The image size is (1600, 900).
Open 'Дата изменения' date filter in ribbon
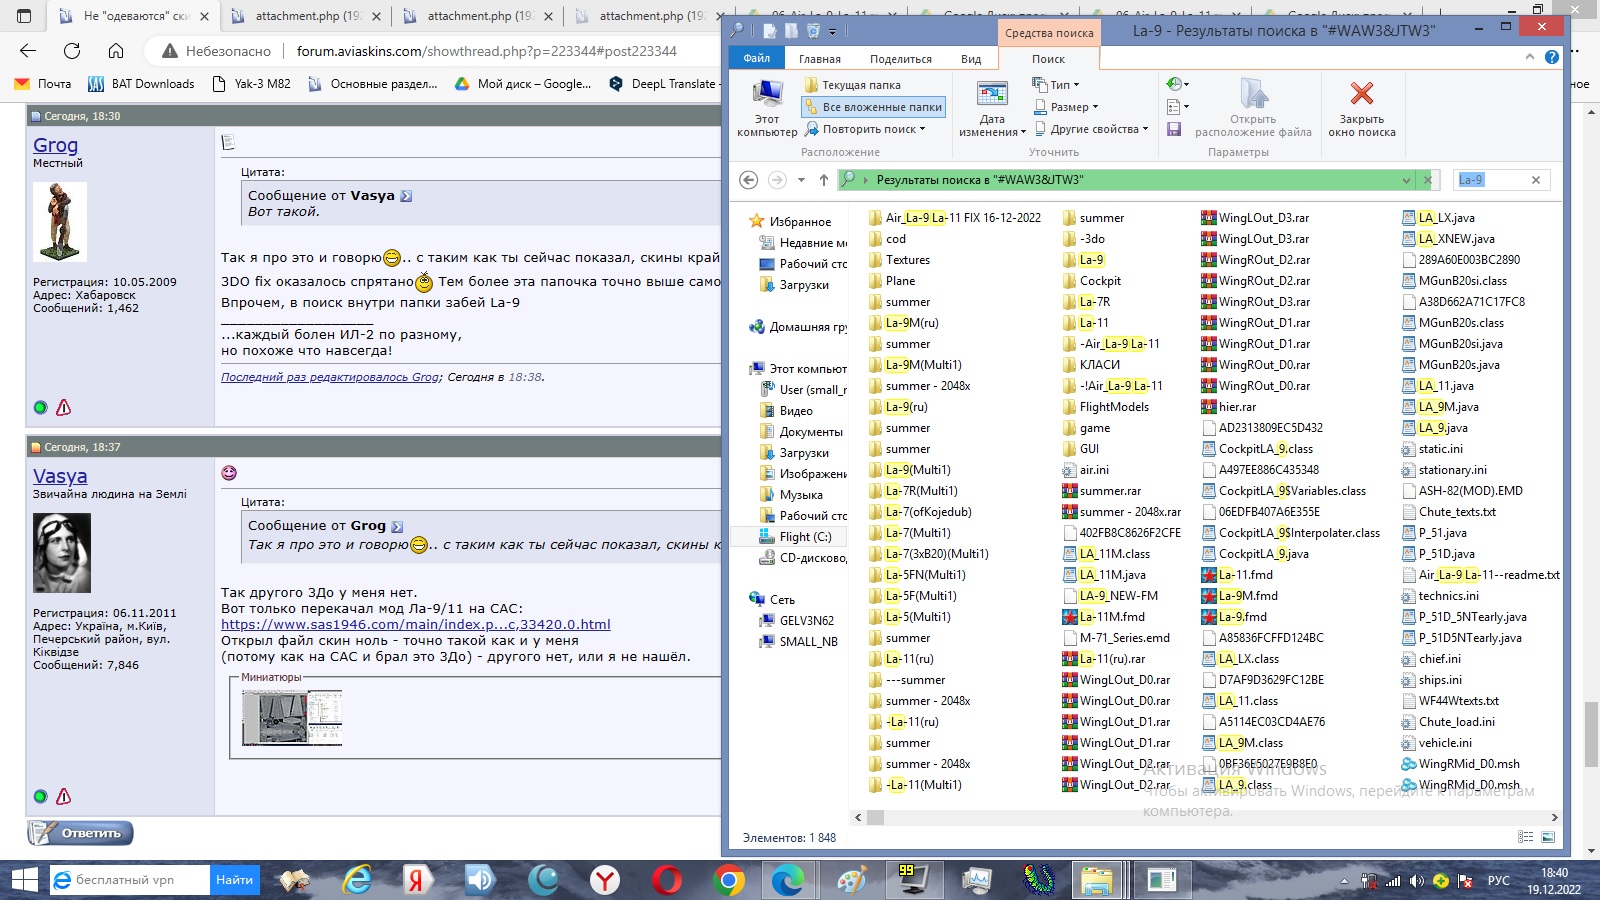(992, 108)
